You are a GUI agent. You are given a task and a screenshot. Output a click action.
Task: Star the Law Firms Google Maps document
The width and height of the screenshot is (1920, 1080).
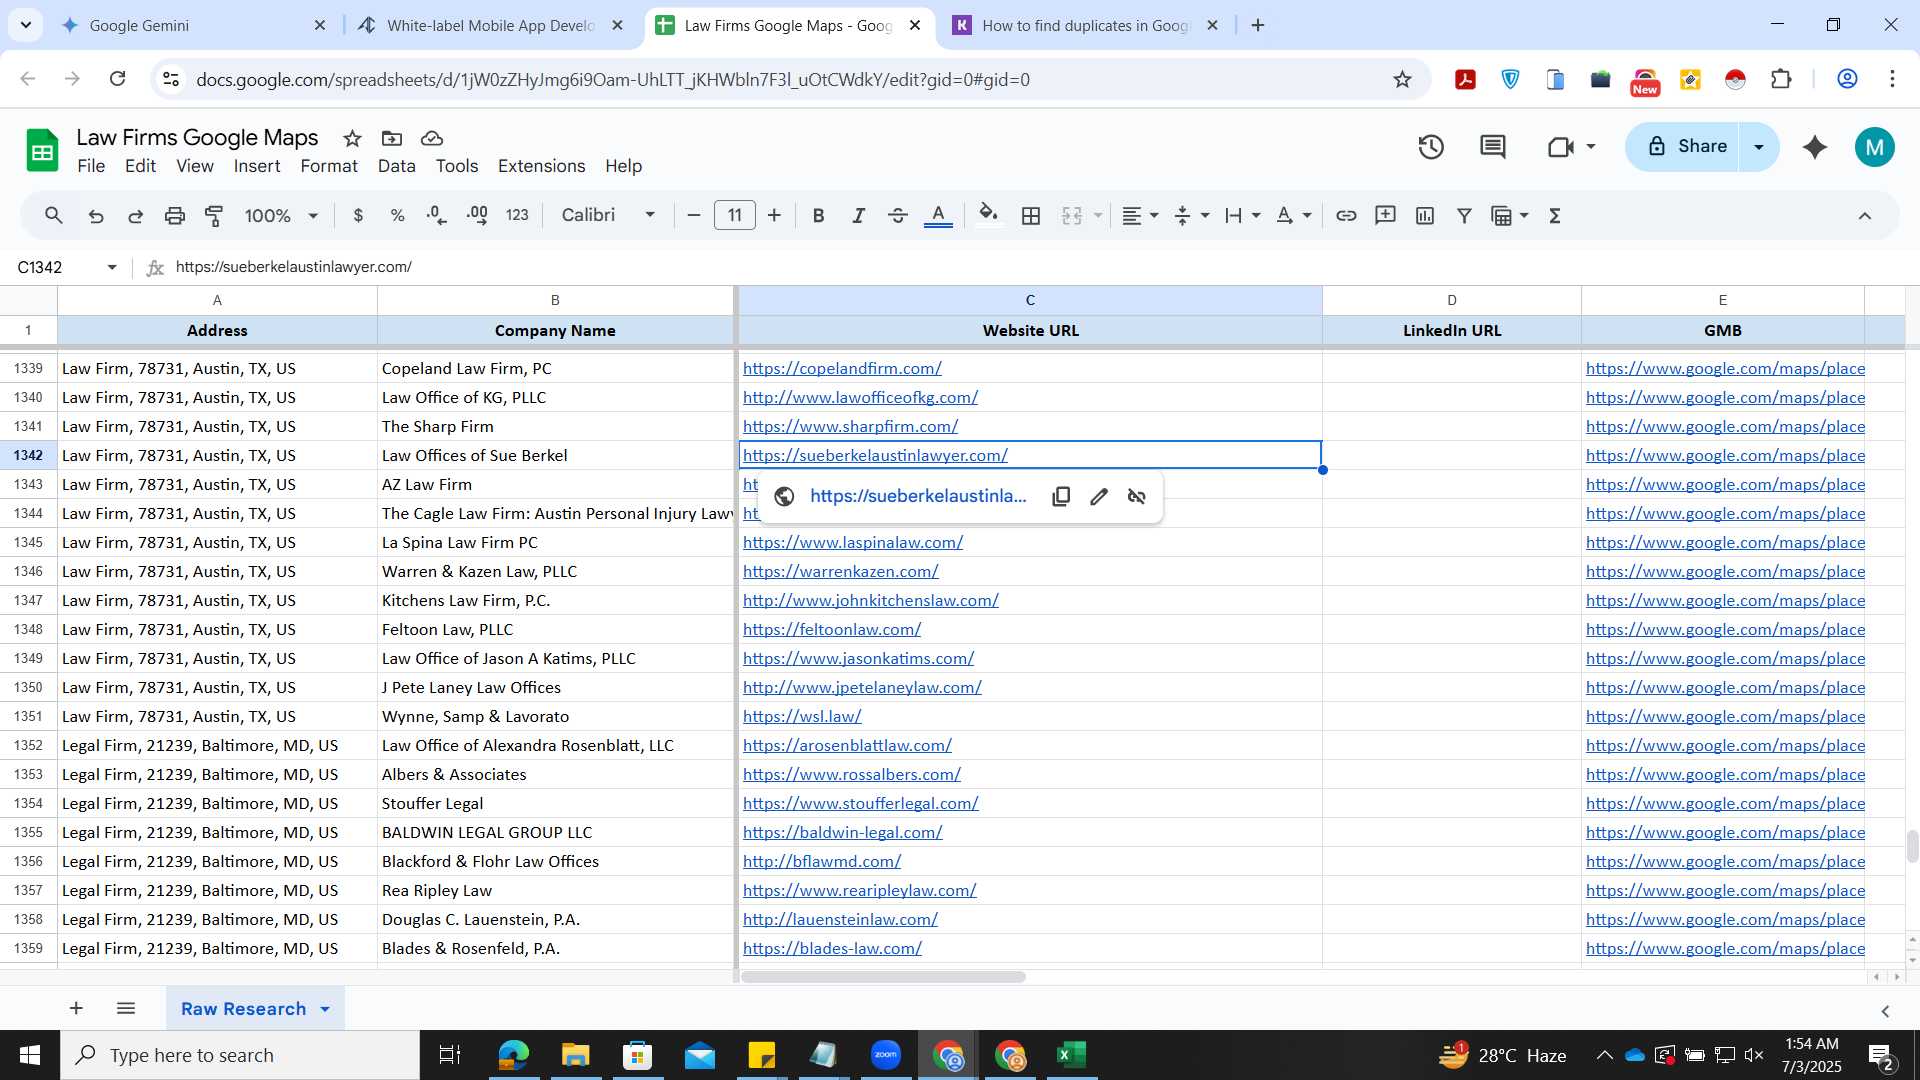pos(352,138)
